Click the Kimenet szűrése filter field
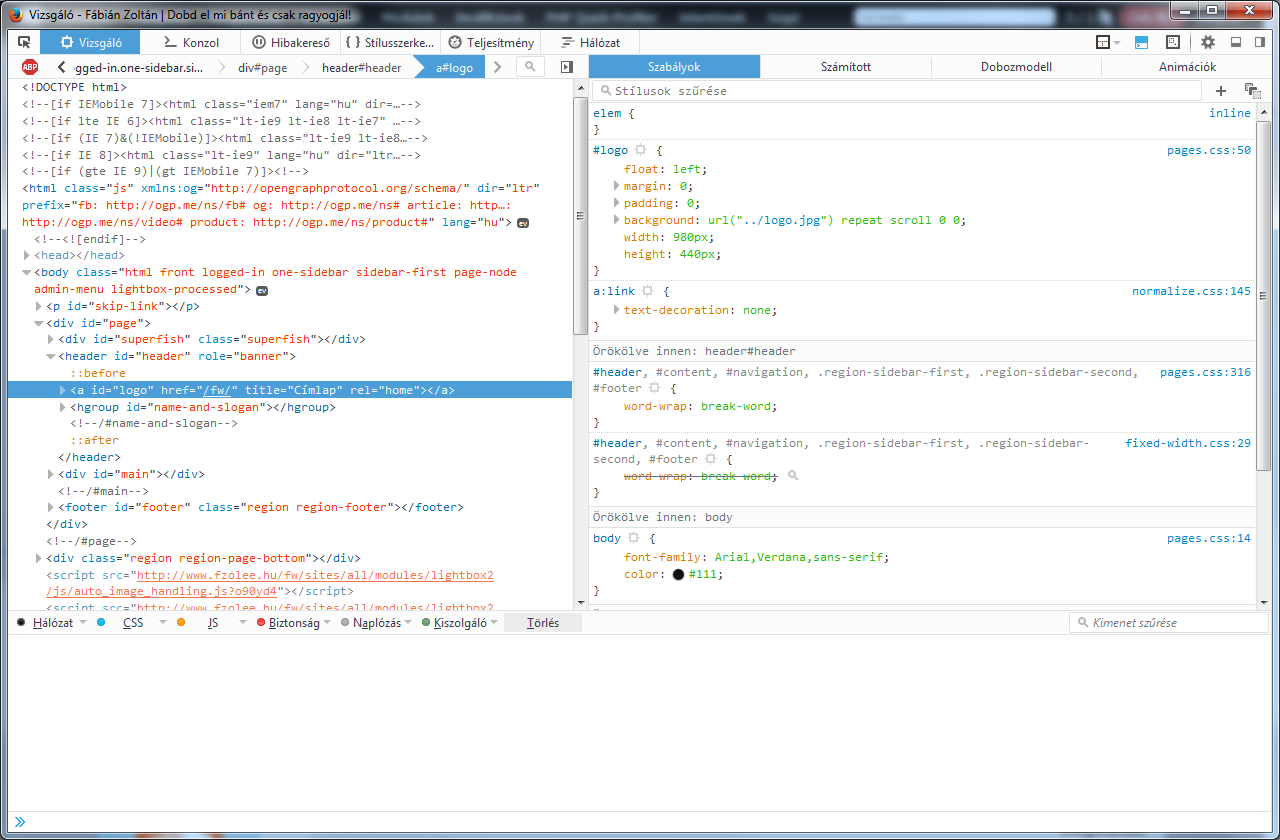Viewport: 1280px width, 840px height. [1169, 622]
